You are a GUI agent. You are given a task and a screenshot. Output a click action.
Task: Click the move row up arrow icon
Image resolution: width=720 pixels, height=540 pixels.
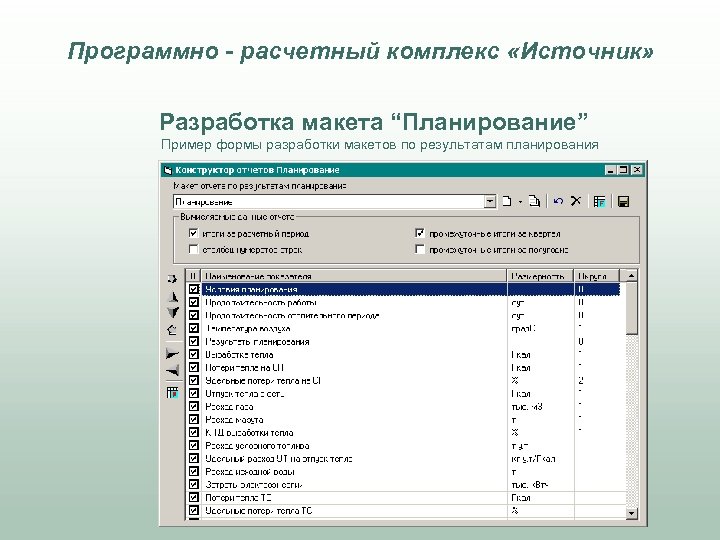point(173,297)
